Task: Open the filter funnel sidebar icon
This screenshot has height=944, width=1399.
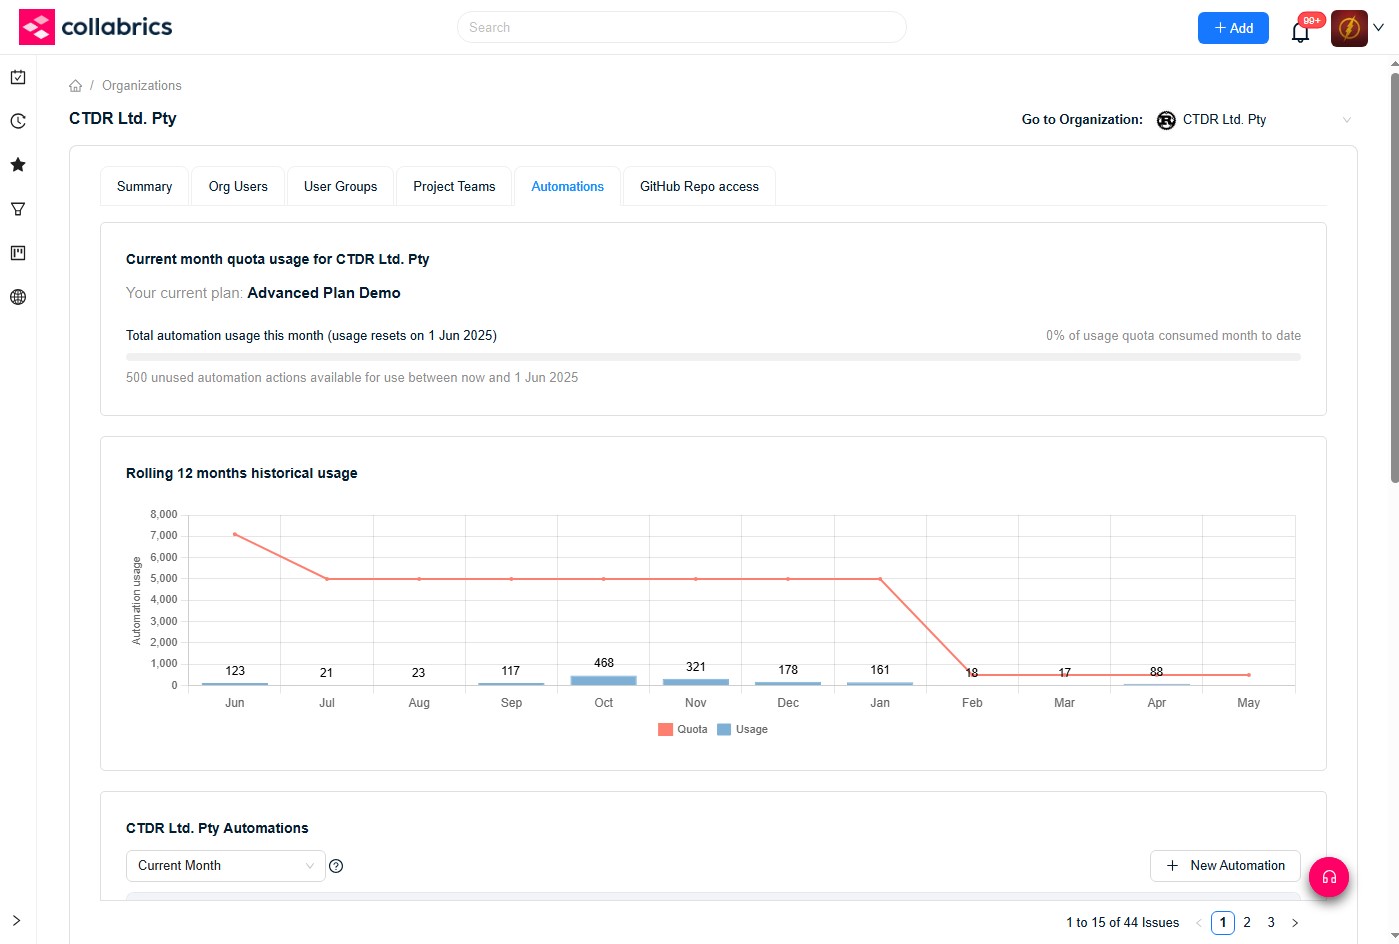Action: tap(18, 209)
